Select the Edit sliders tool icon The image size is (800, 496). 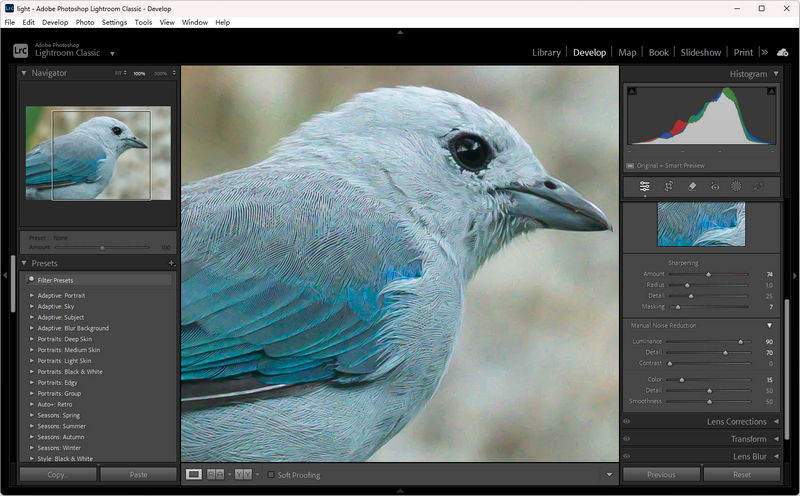[x=645, y=186]
